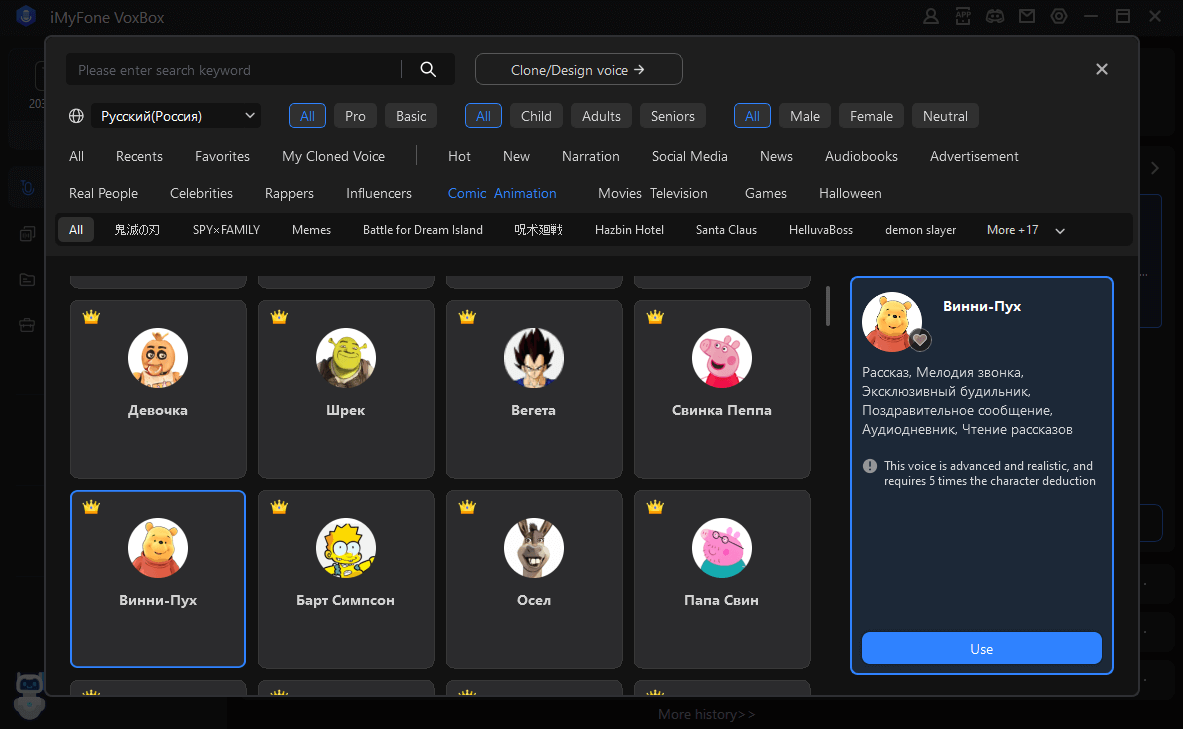Open the Discord icon in title bar
Screen dimensions: 1183x729
pos(995,16)
